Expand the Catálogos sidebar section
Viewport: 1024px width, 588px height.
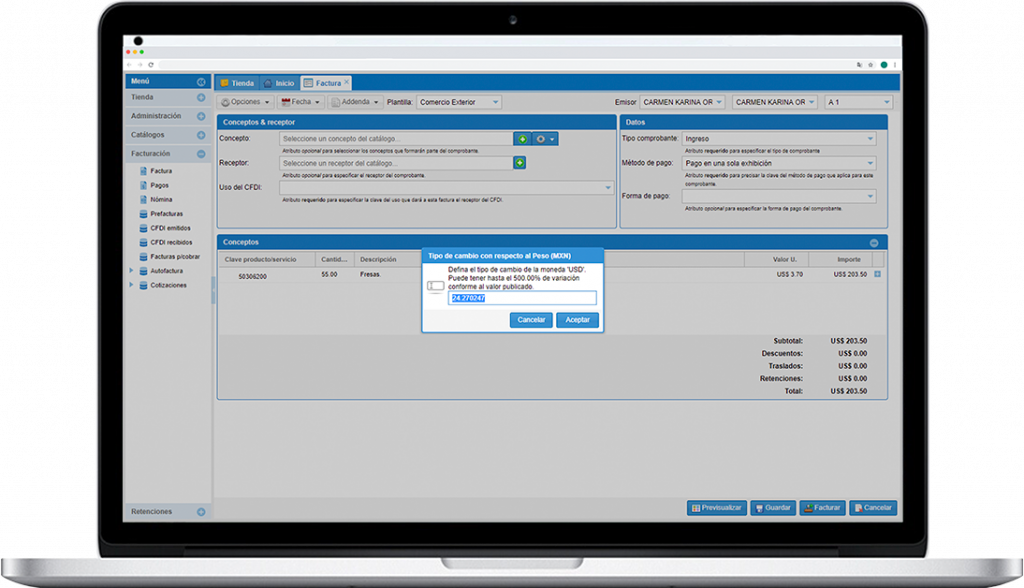pyautogui.click(x=201, y=135)
